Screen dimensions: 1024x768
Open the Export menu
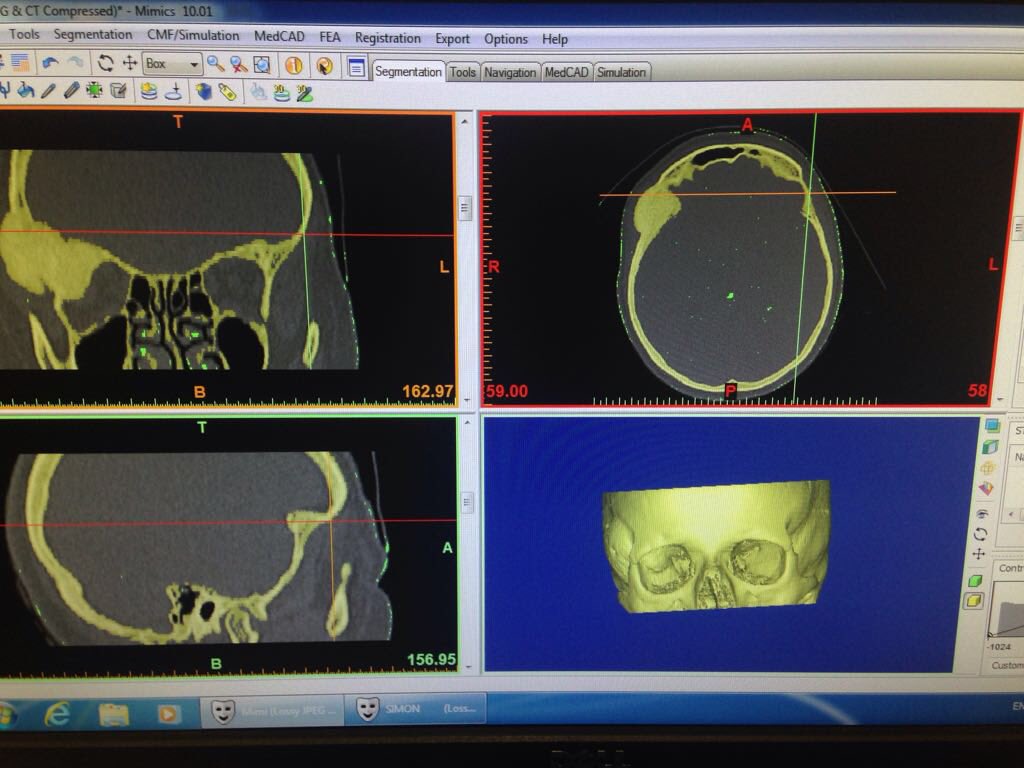(453, 39)
